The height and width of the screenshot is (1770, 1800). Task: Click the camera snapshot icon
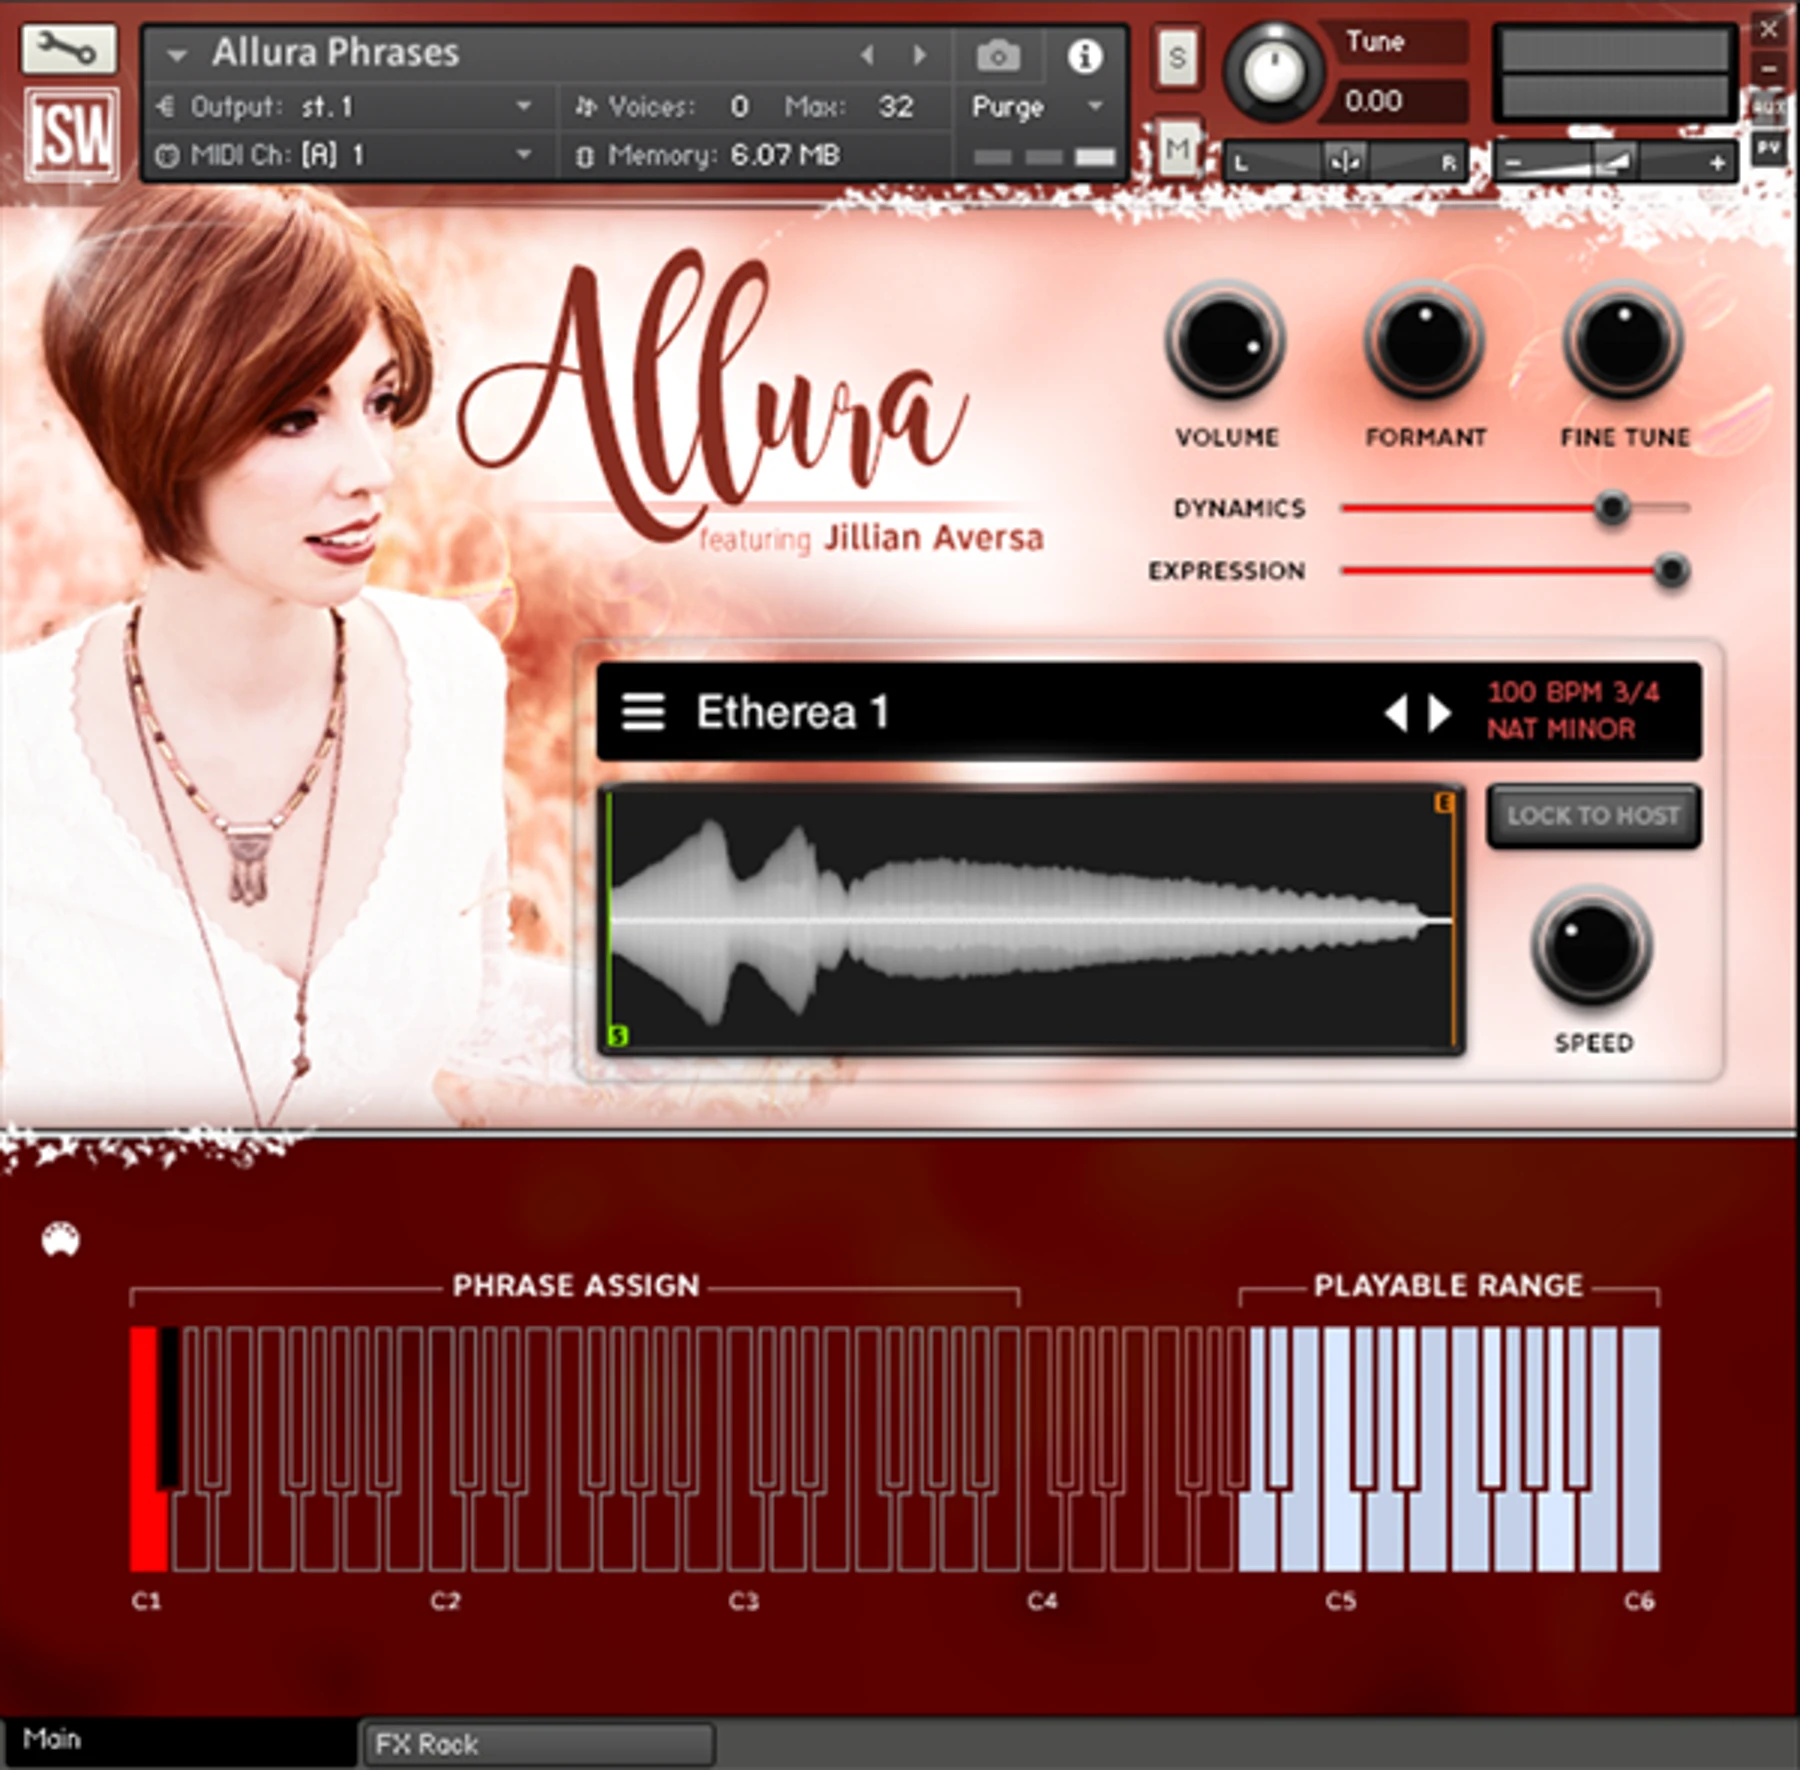[998, 55]
